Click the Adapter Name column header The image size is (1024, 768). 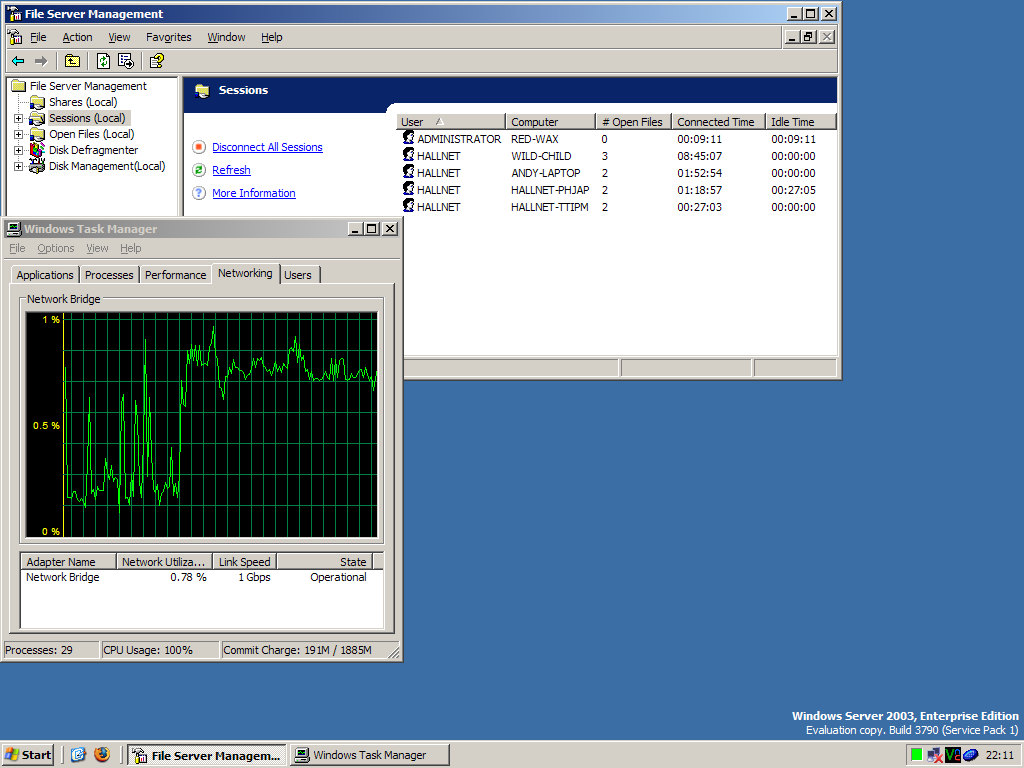tap(69, 562)
